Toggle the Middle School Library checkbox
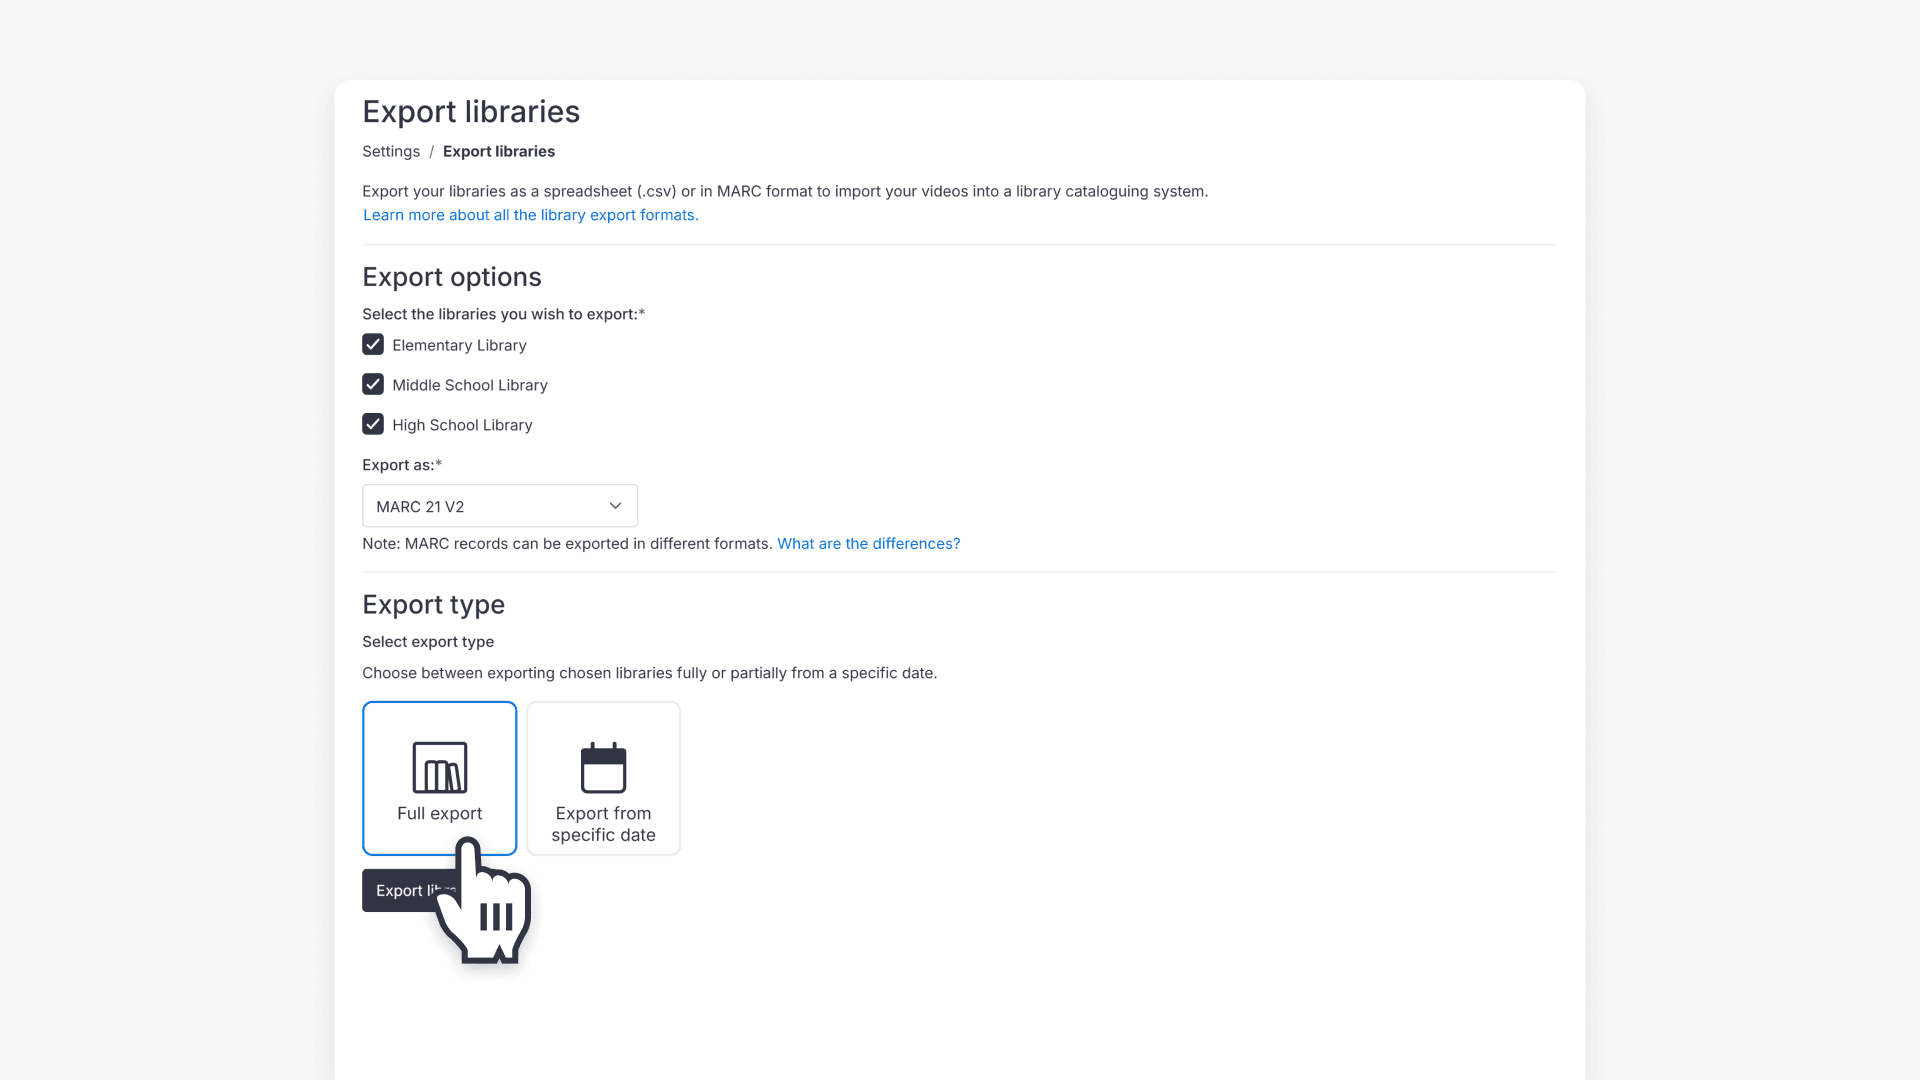Screen dimensions: 1920x1080 point(373,385)
